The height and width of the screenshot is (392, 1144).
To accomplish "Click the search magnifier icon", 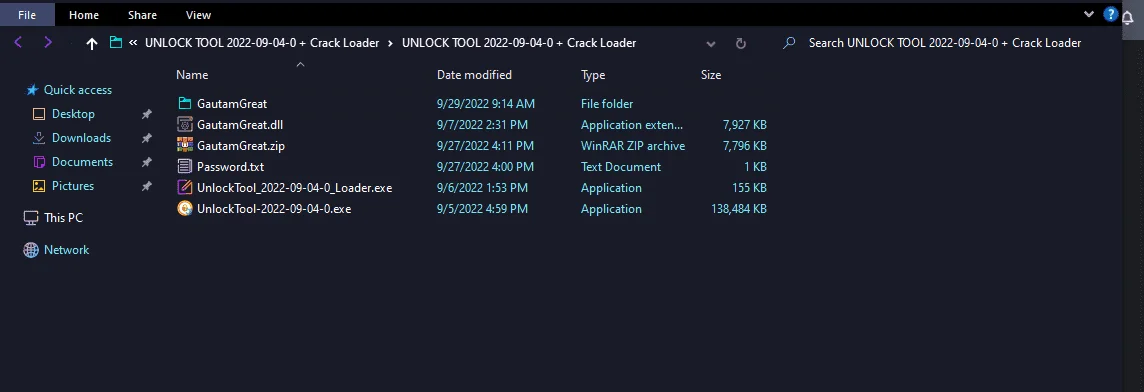I will [x=788, y=43].
